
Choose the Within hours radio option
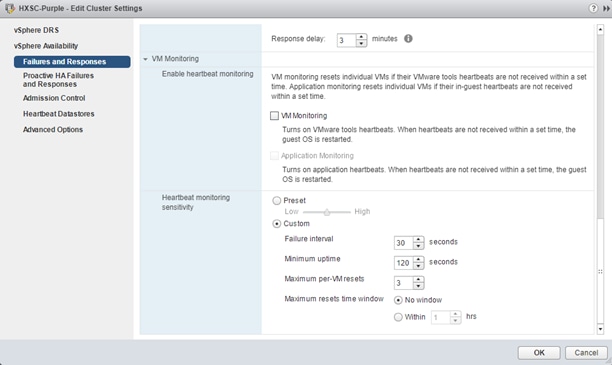(x=398, y=317)
